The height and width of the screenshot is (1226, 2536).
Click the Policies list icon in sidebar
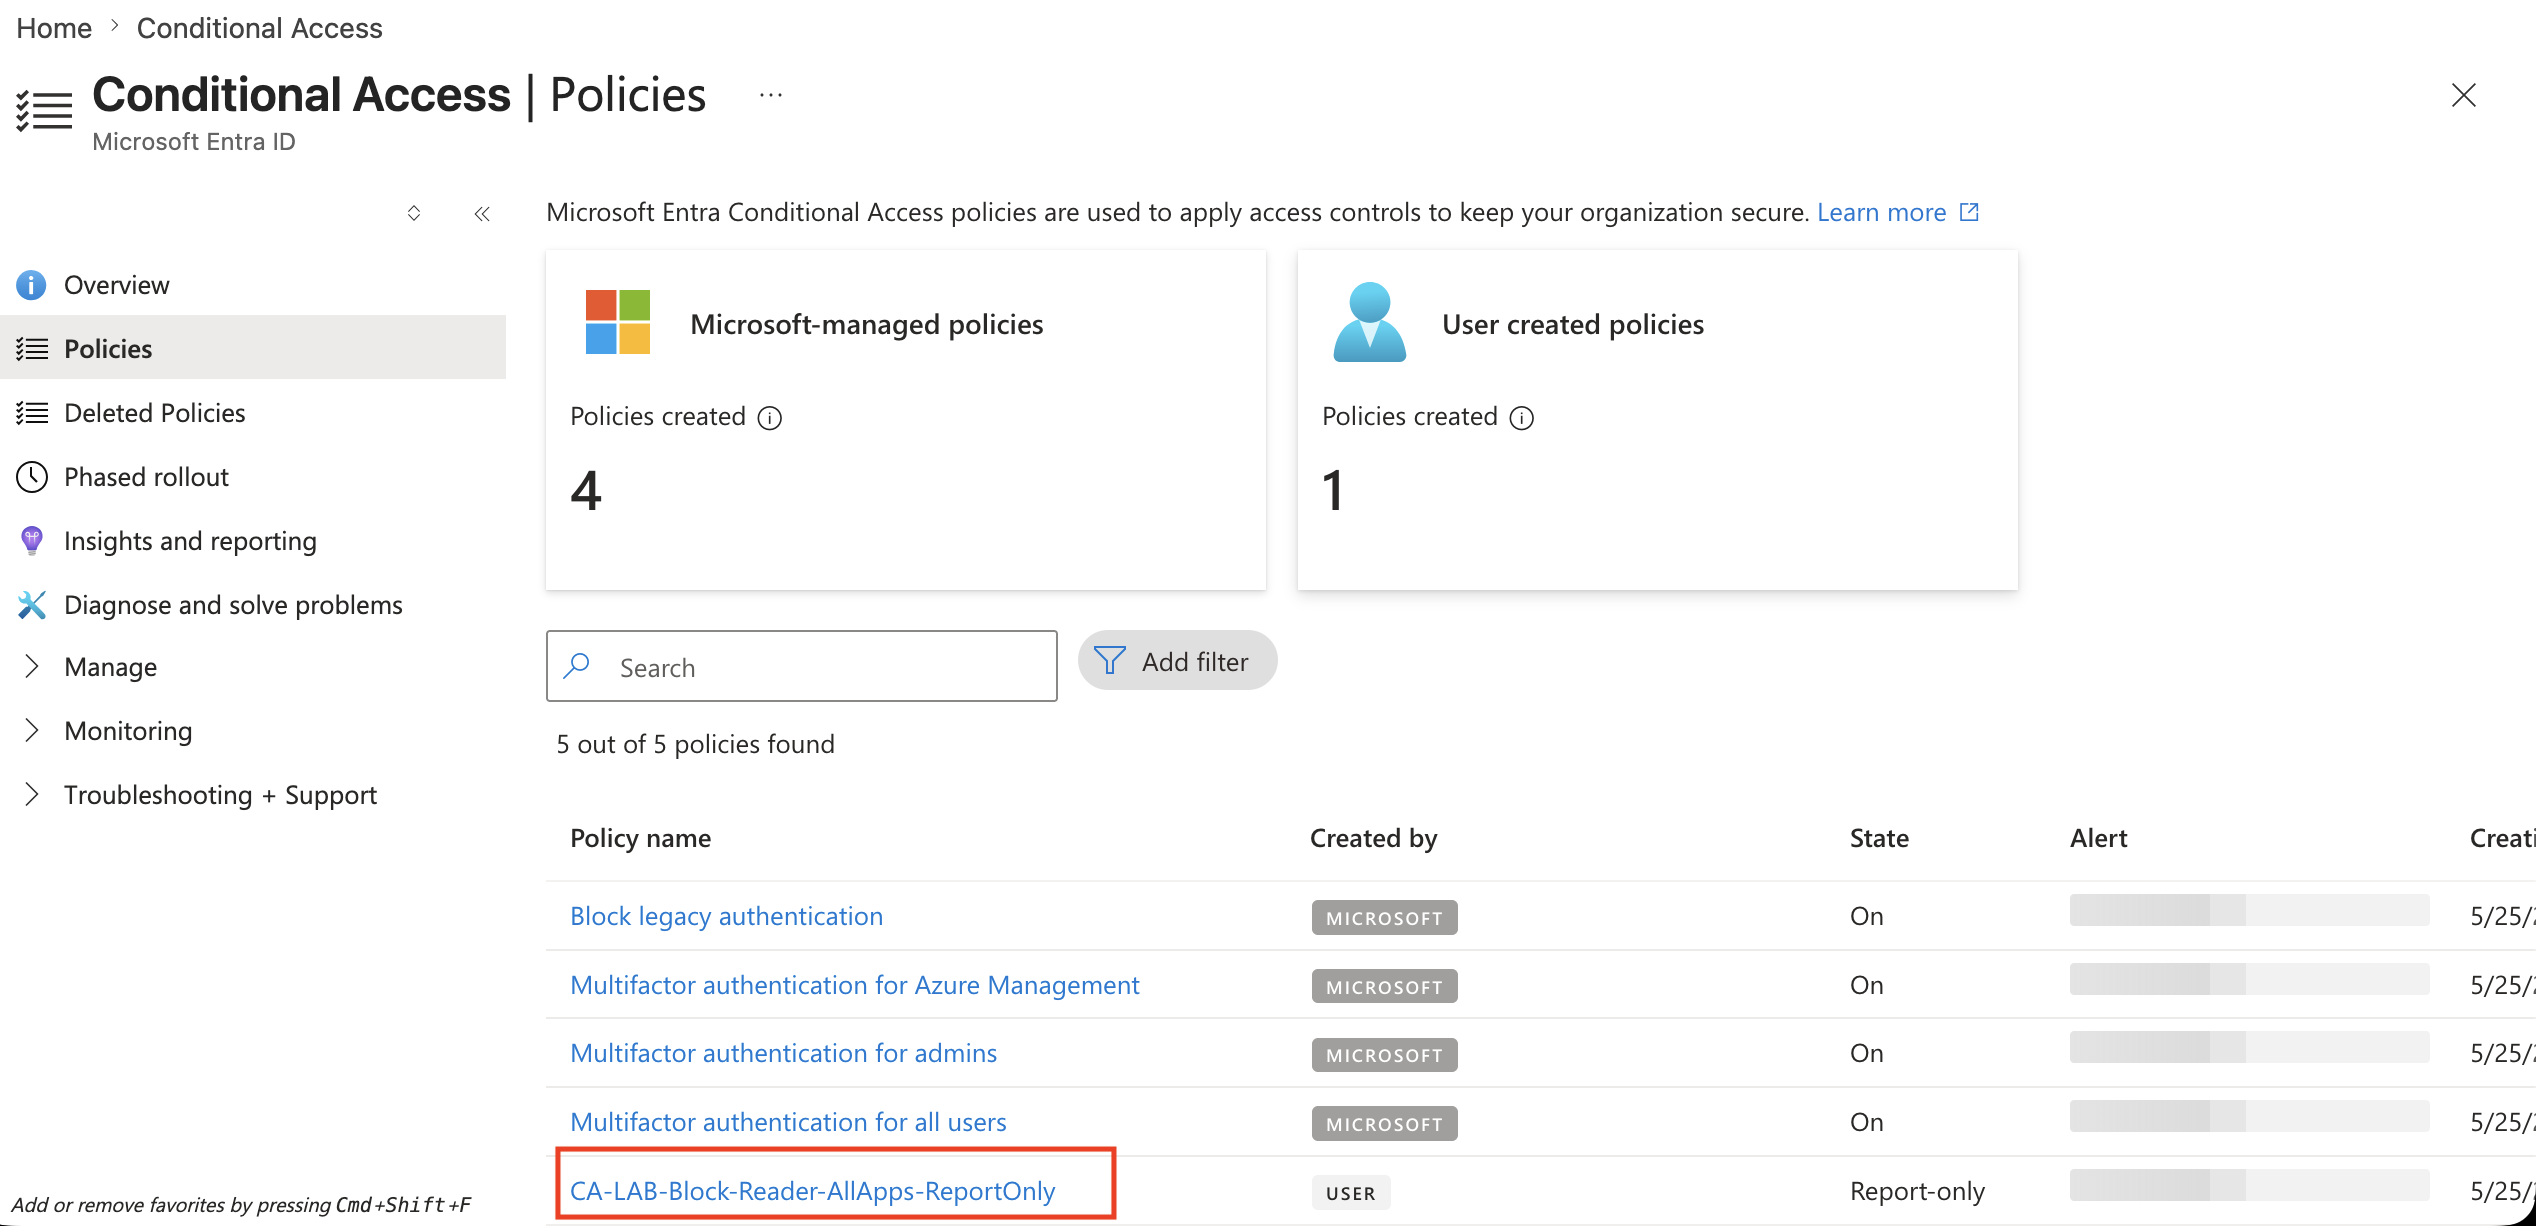click(x=32, y=349)
